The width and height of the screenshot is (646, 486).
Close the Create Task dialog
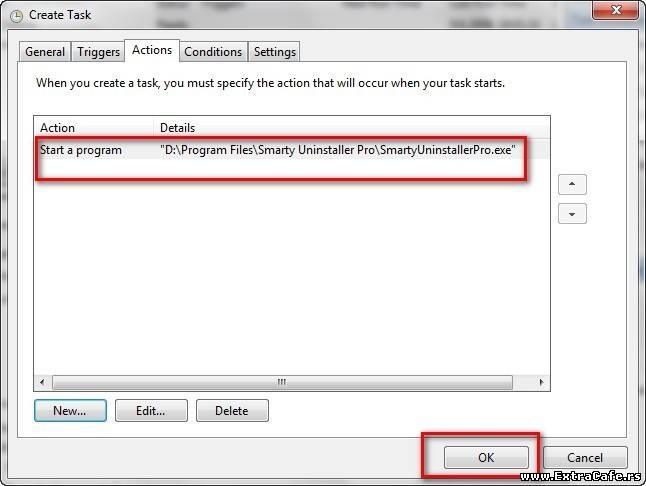click(x=616, y=9)
